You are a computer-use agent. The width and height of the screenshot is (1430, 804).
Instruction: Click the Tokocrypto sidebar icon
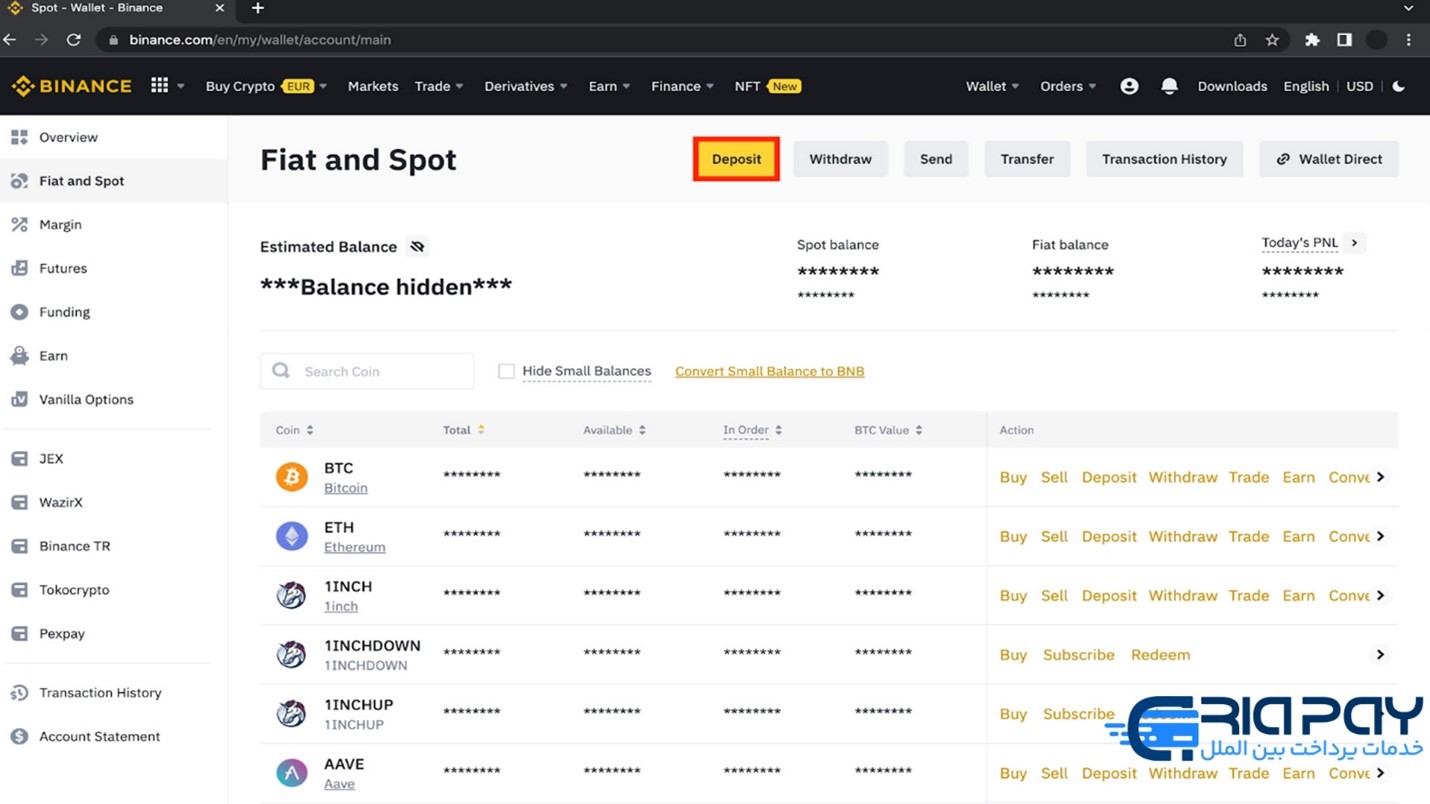click(x=19, y=590)
